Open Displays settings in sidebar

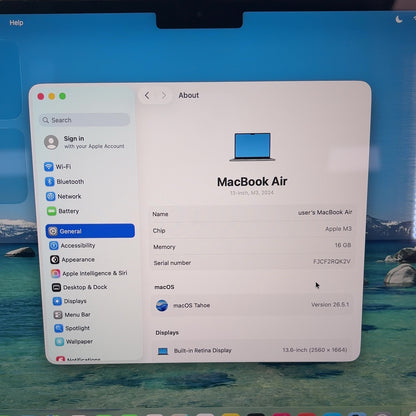click(70, 301)
